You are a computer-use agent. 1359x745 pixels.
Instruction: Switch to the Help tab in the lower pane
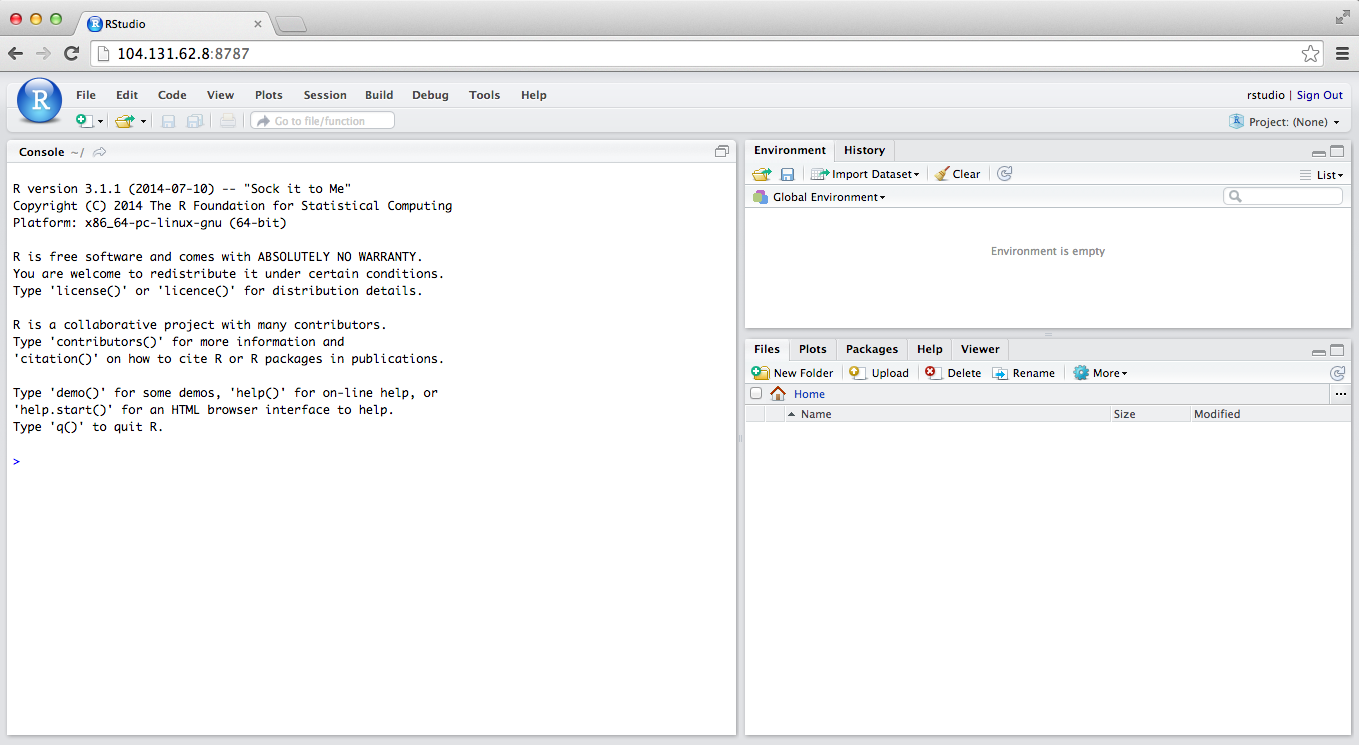coord(930,349)
